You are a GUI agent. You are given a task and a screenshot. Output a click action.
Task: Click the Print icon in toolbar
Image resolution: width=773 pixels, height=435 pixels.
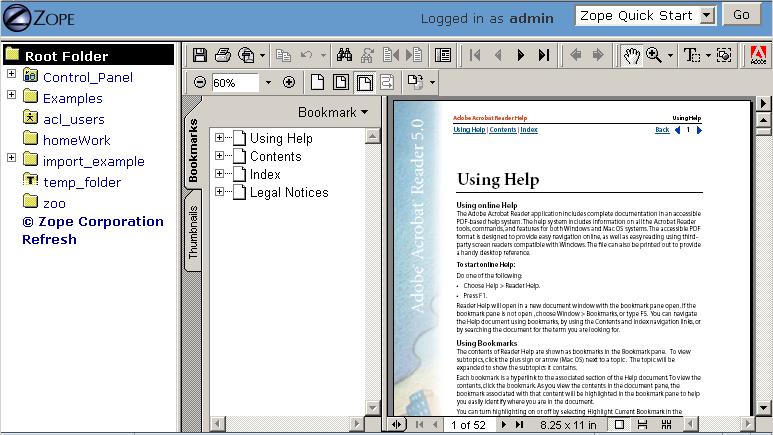[223, 55]
